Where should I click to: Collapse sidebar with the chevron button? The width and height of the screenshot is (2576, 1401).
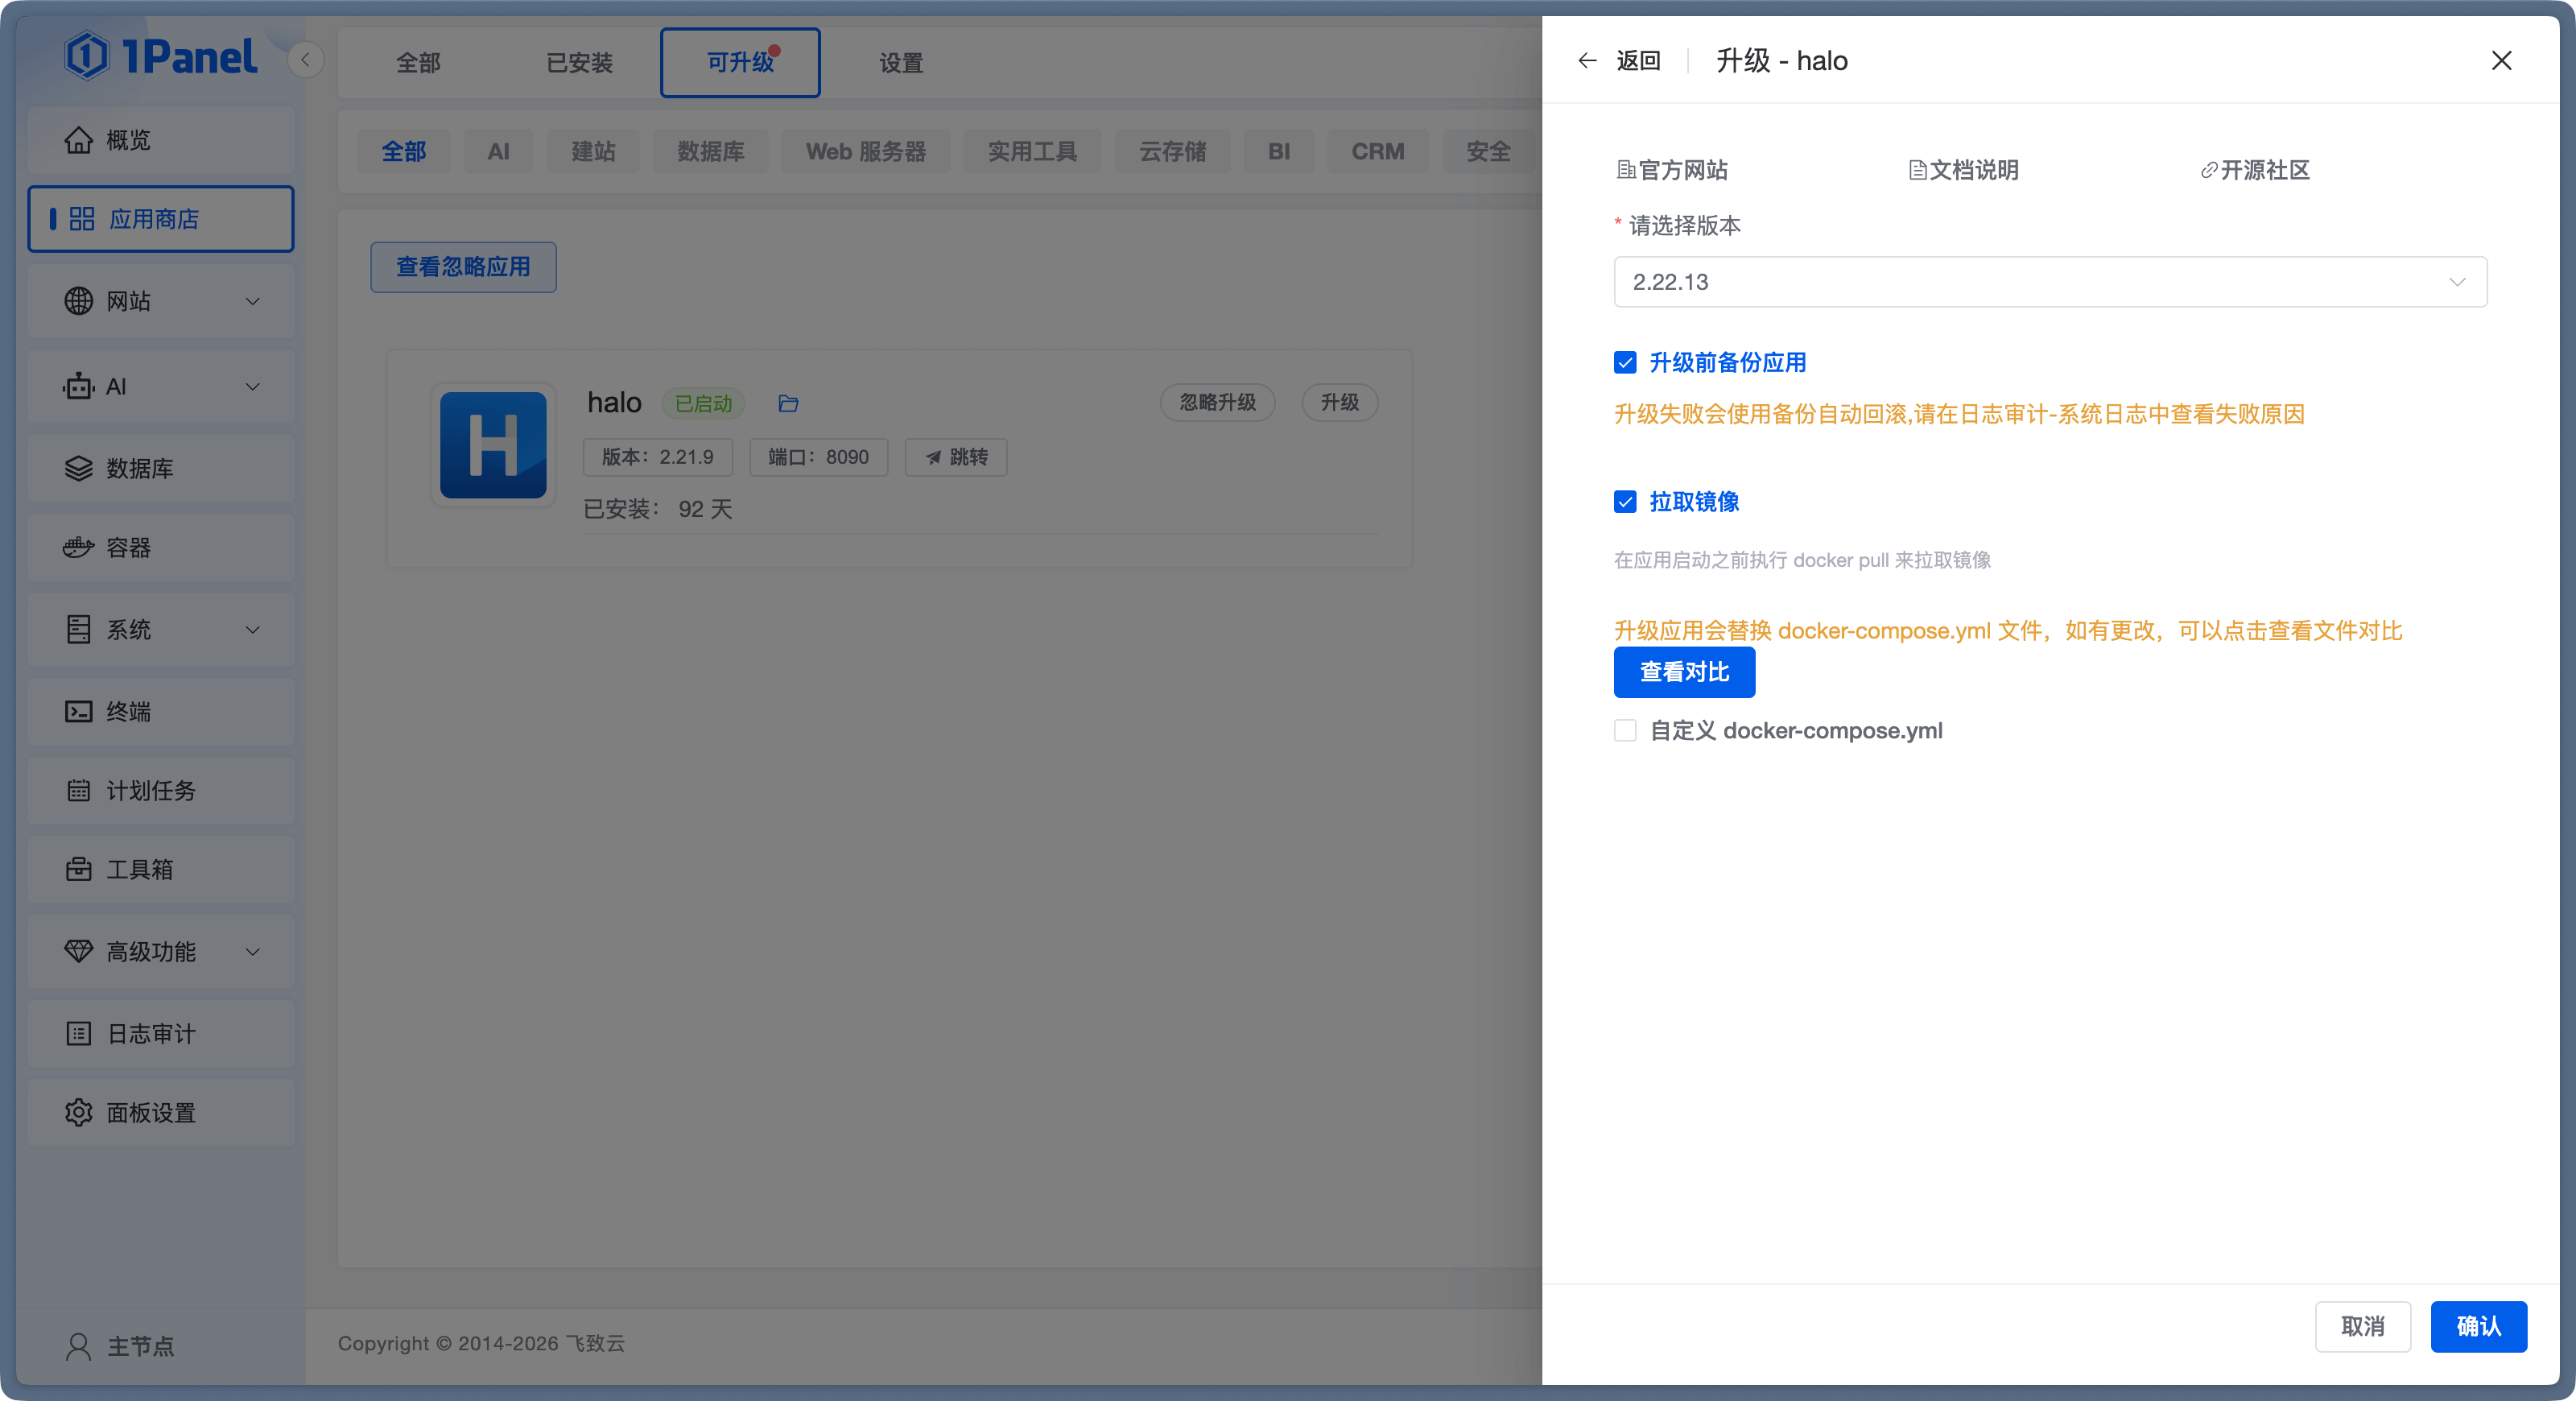[x=305, y=60]
